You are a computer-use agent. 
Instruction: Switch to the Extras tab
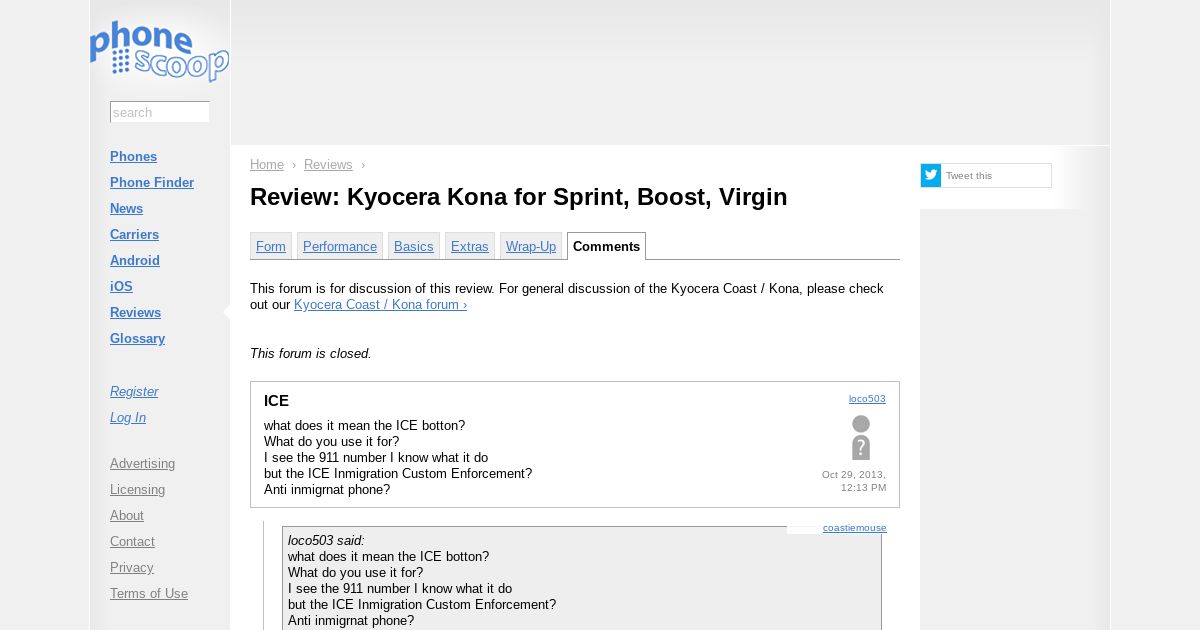coord(470,246)
